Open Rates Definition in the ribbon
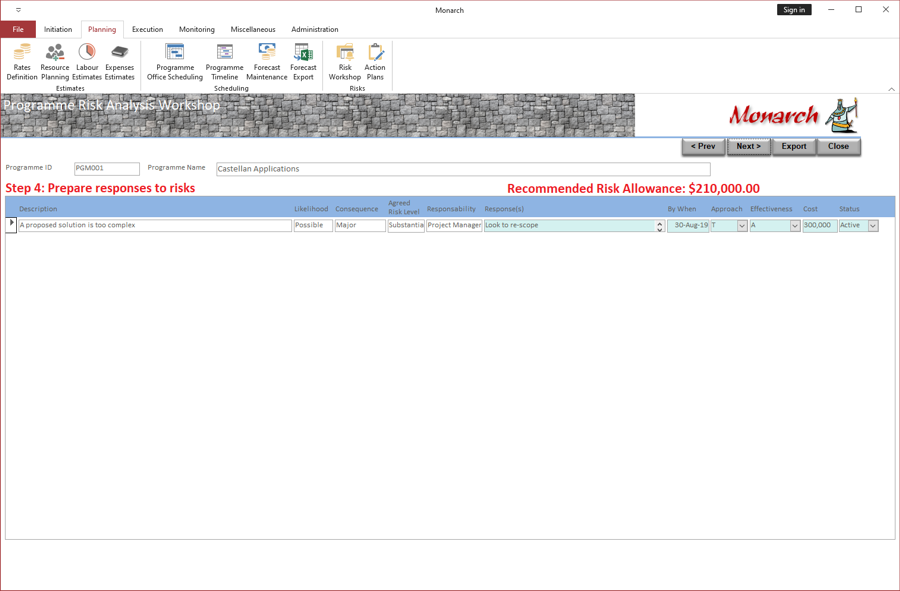The width and height of the screenshot is (900, 591). pyautogui.click(x=22, y=62)
